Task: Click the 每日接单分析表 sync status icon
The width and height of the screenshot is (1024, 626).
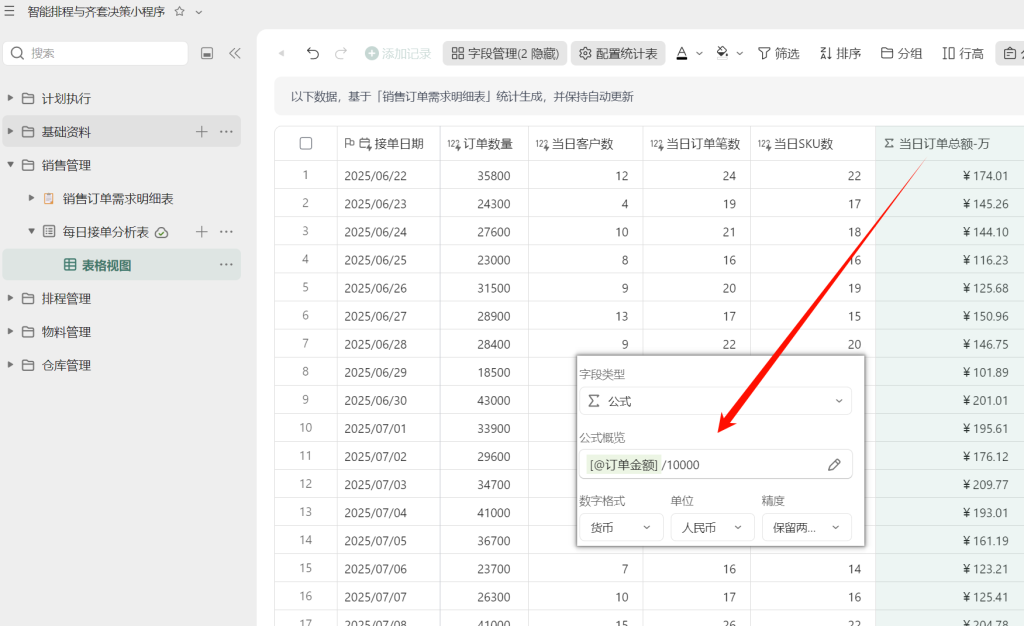Action: coord(162,232)
